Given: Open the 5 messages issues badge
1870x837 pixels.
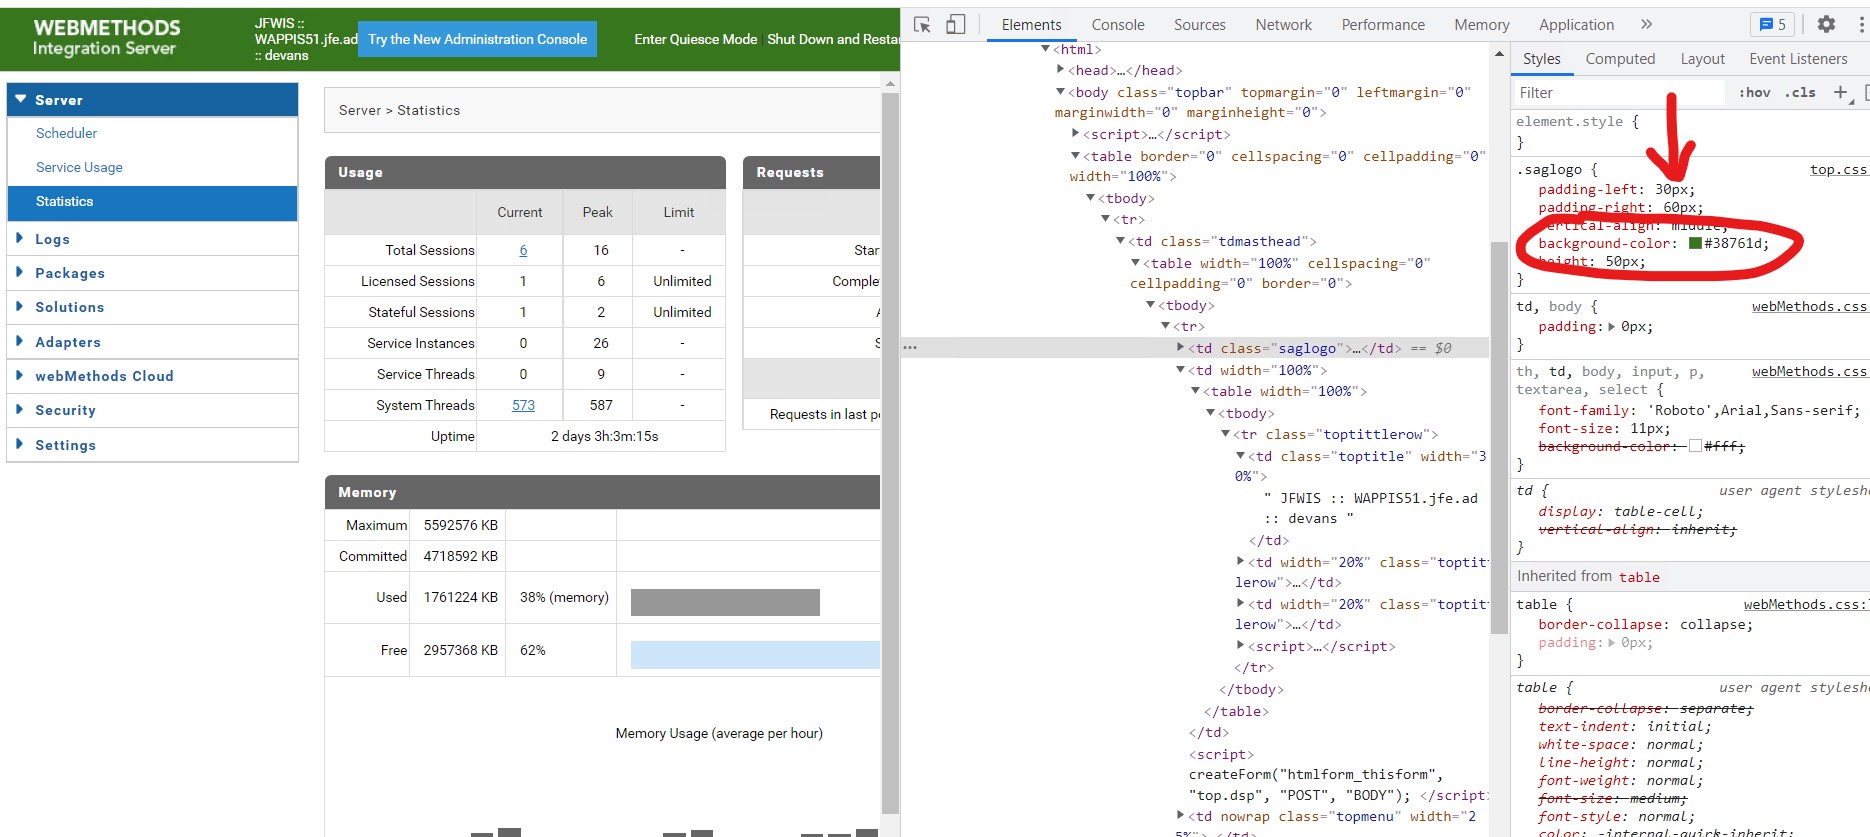Looking at the screenshot, I should pos(1773,24).
